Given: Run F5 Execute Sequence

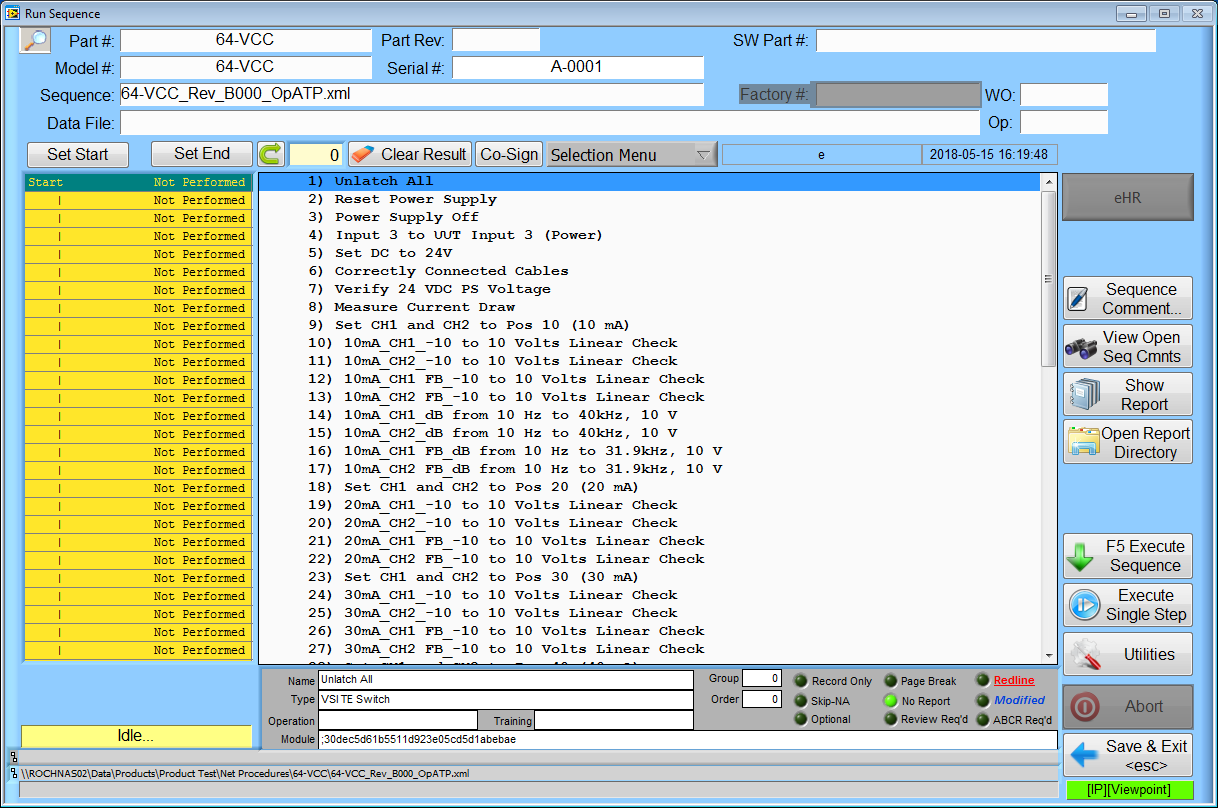Looking at the screenshot, I should click(x=1128, y=556).
